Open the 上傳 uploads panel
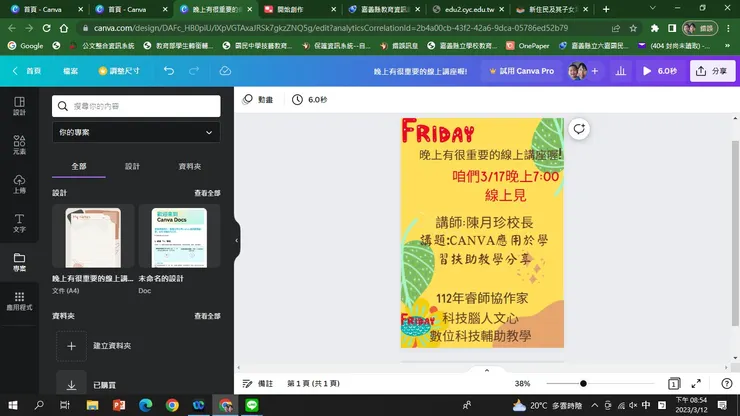The height and width of the screenshot is (416, 740). click(x=19, y=184)
